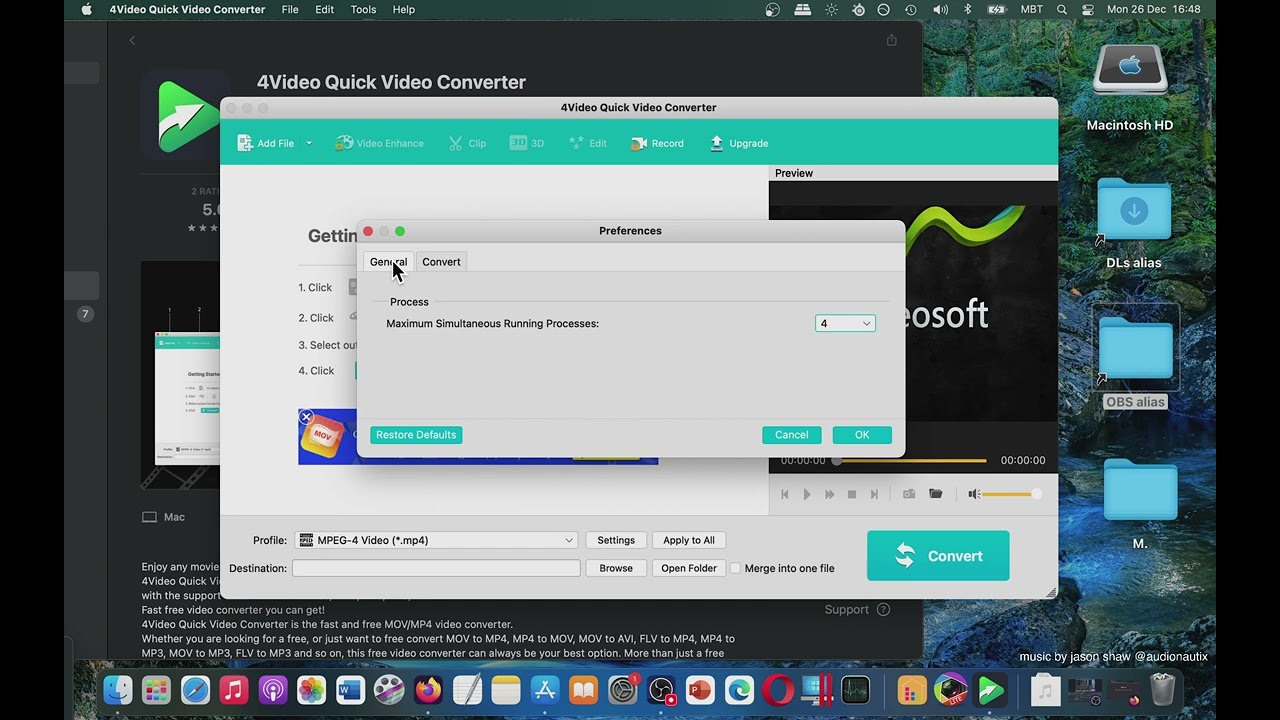Open Microsoft Word in Dock
1280x720 pixels.
point(351,690)
